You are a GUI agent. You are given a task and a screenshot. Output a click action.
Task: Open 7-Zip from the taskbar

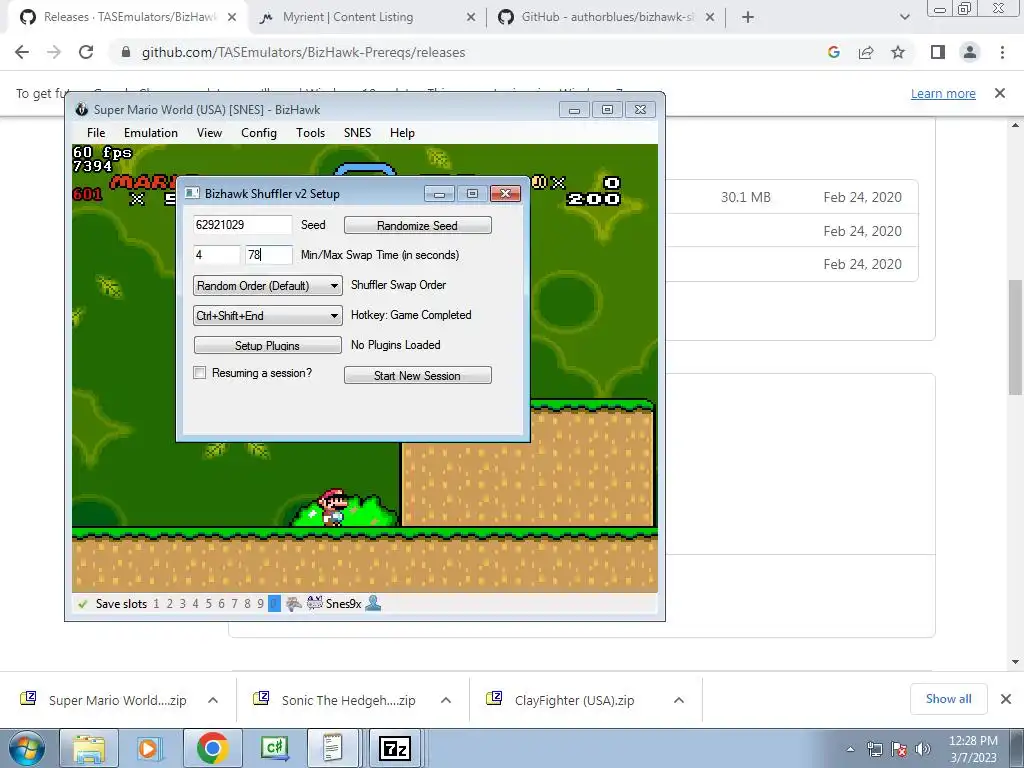pos(394,748)
